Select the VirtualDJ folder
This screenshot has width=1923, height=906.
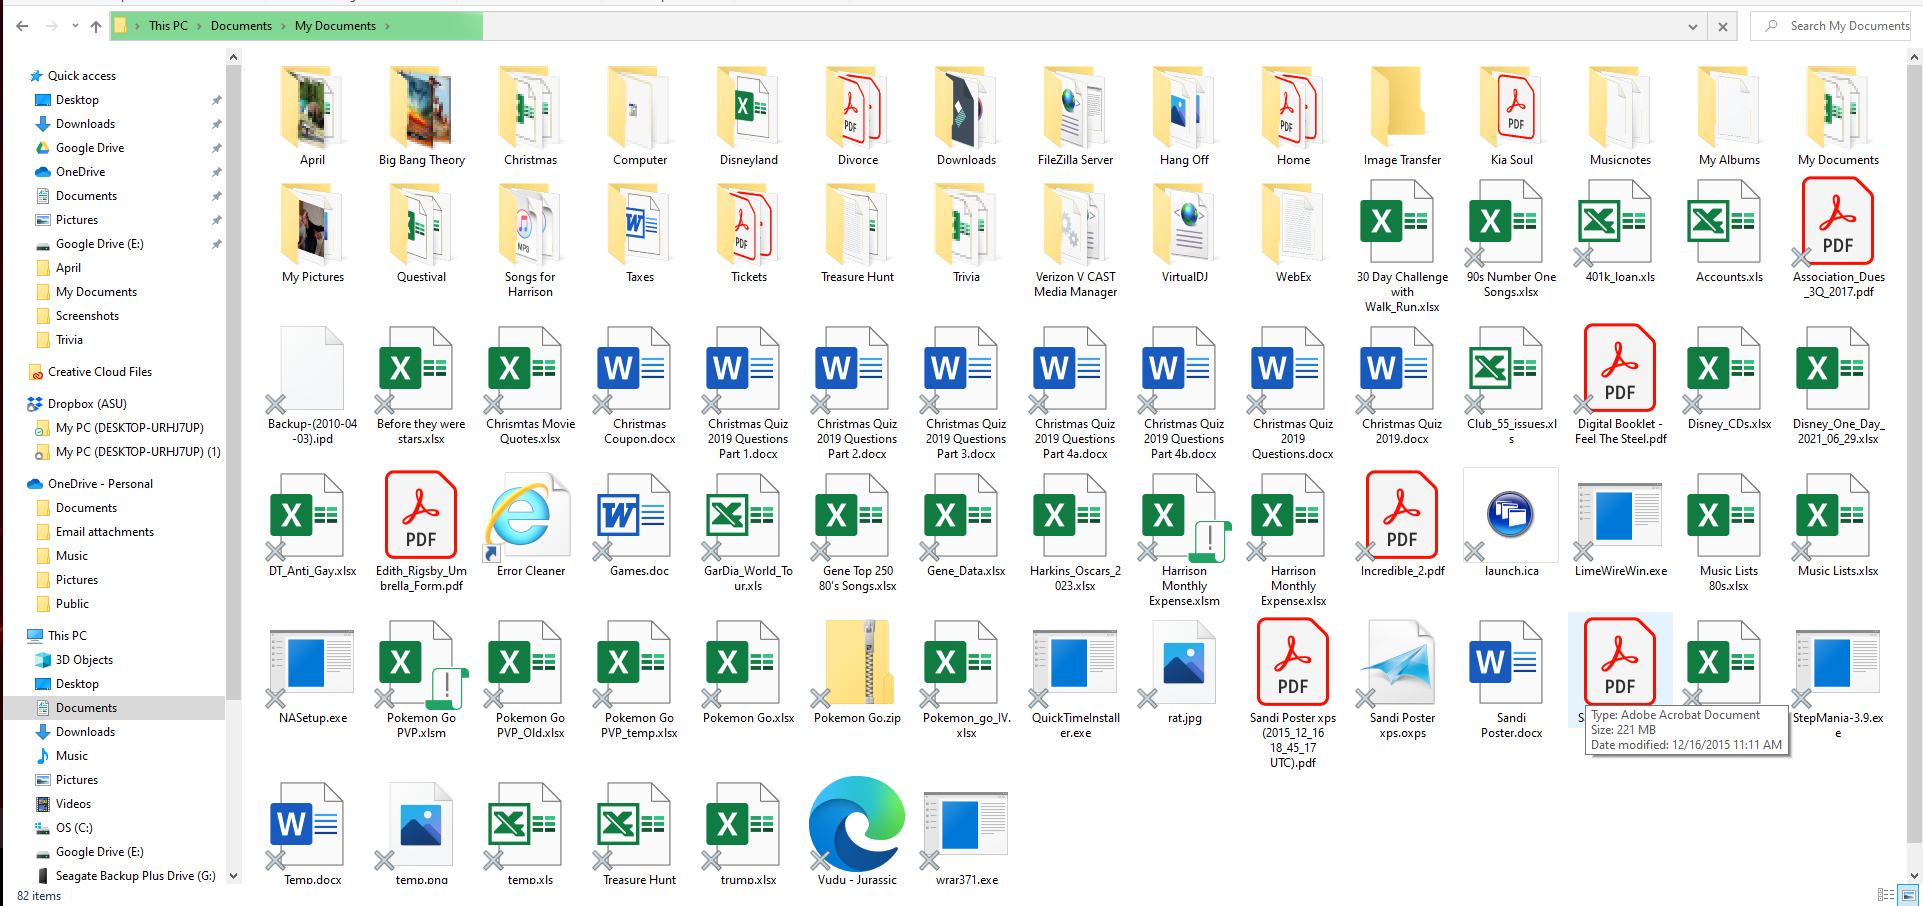1184,233
